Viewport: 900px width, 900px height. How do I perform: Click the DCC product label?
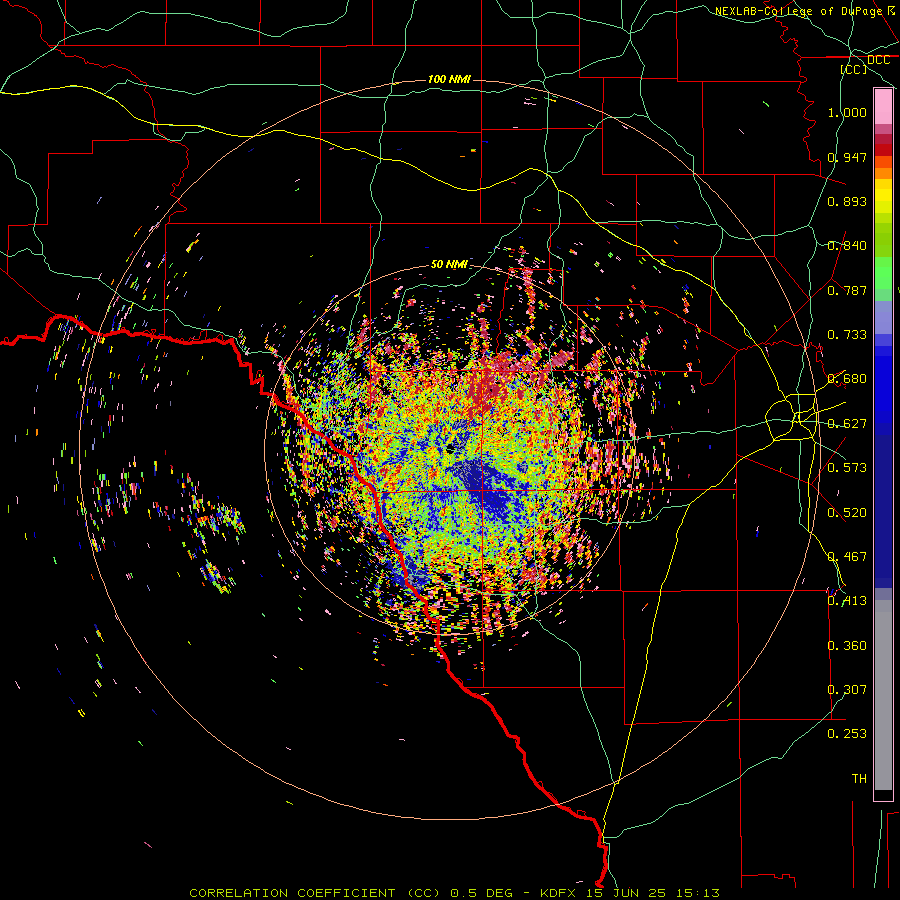878,60
